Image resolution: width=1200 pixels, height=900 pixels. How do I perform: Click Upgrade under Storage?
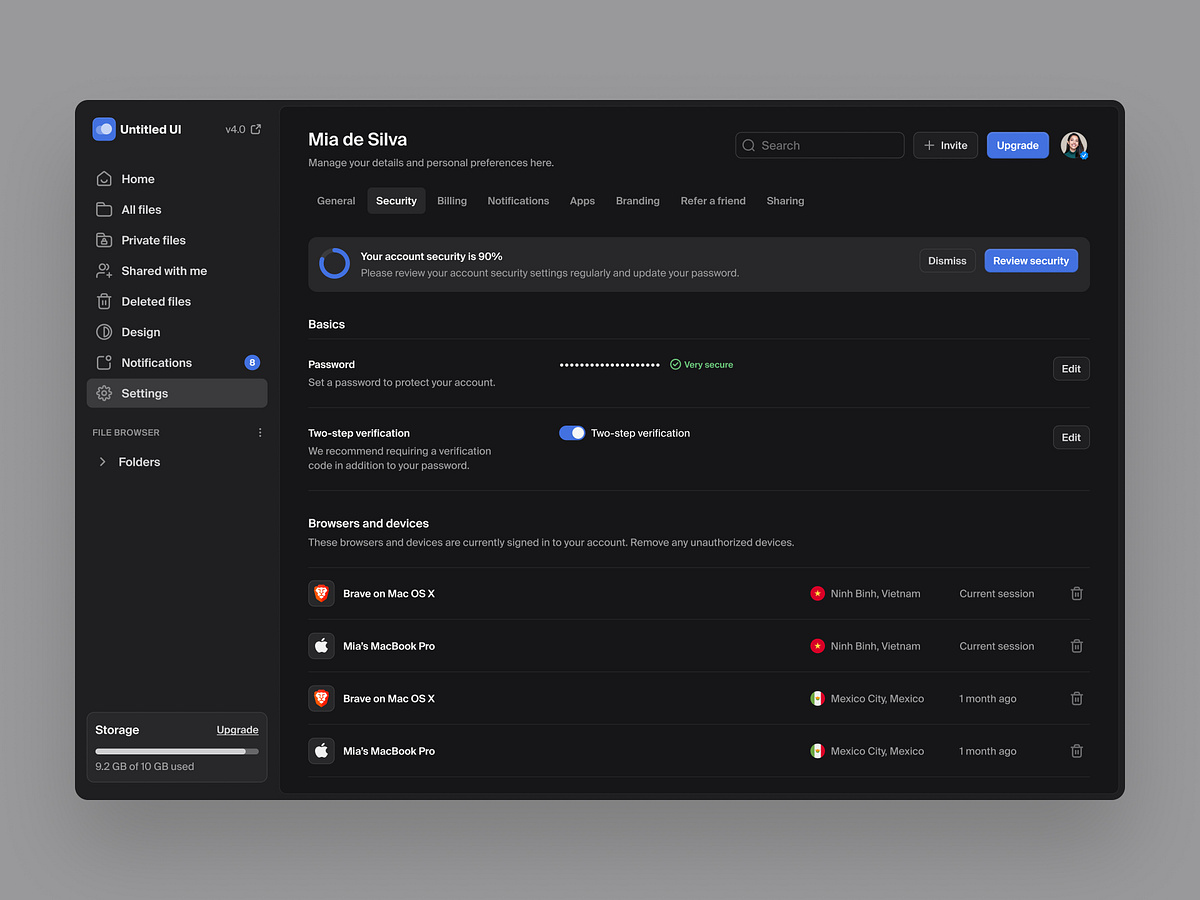[x=237, y=730]
